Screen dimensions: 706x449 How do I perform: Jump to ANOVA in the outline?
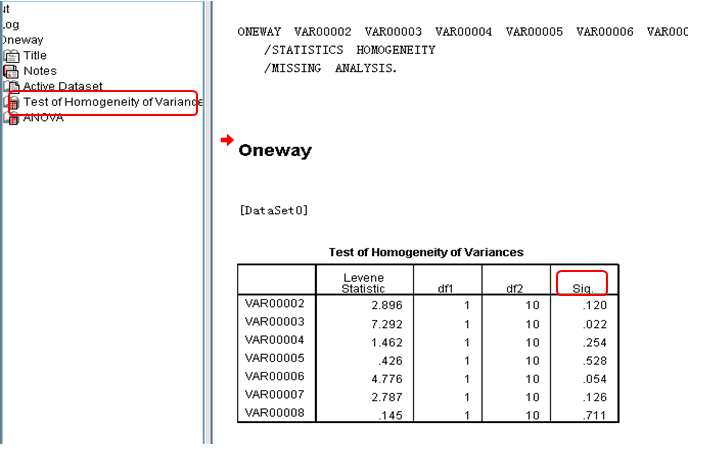pos(44,118)
